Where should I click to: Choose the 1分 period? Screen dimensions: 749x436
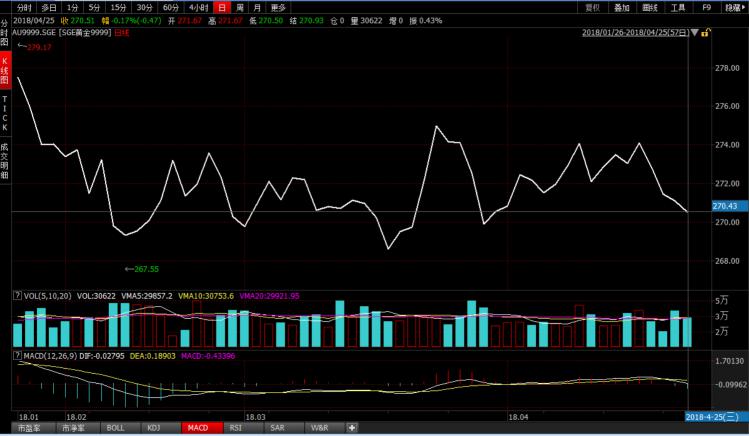[x=72, y=7]
